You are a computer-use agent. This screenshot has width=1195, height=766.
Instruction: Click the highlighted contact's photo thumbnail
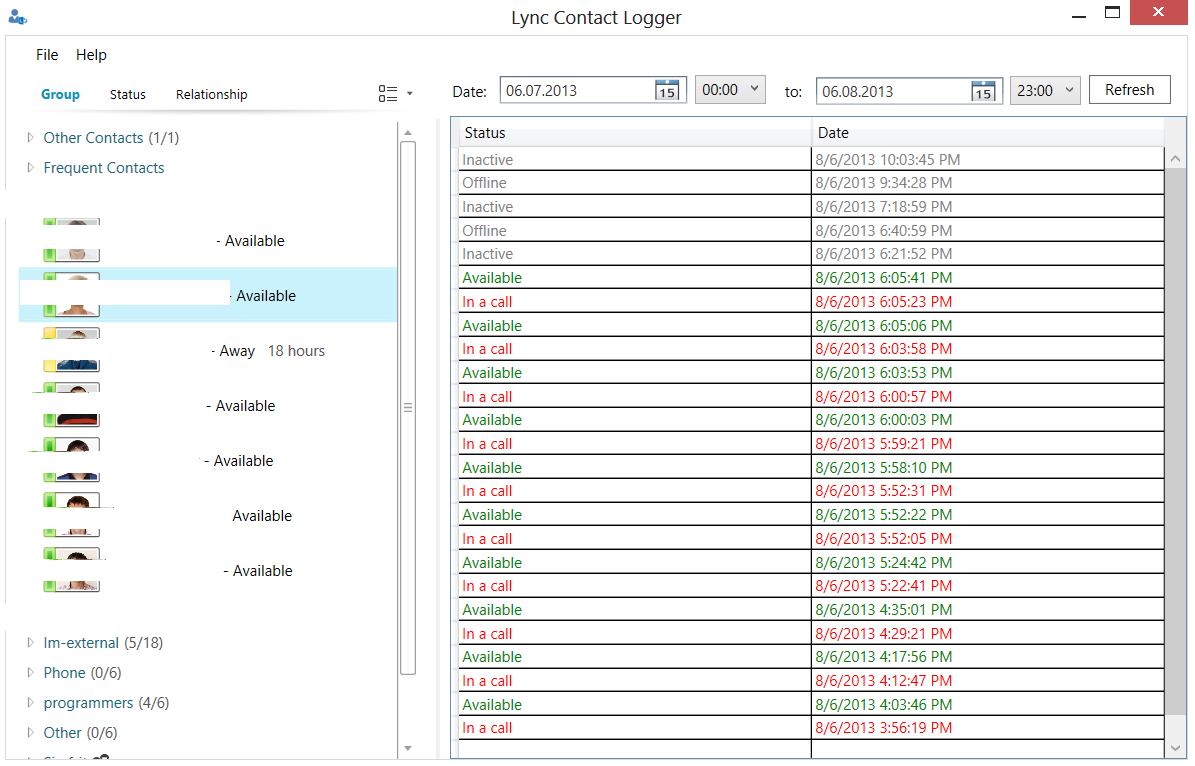click(x=72, y=294)
